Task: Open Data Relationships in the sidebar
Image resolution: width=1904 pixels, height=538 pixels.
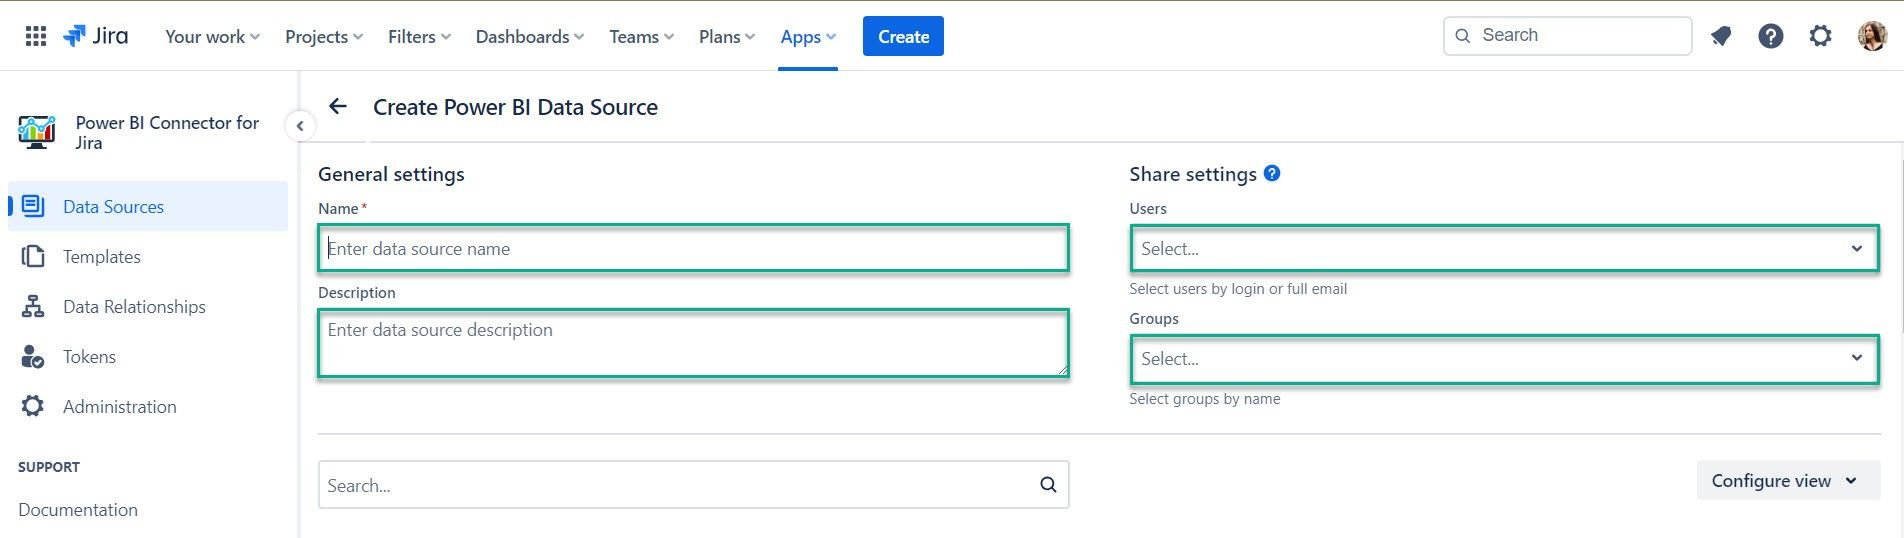Action: coord(148,307)
